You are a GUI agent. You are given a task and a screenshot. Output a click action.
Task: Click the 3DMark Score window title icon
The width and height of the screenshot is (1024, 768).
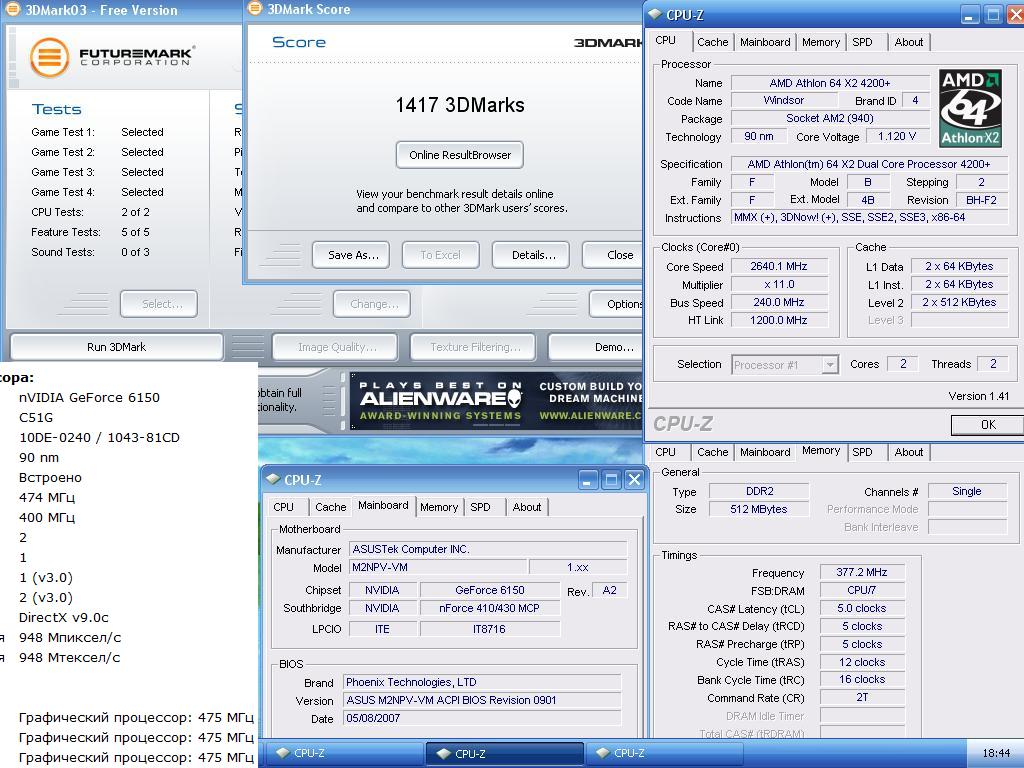[x=255, y=9]
